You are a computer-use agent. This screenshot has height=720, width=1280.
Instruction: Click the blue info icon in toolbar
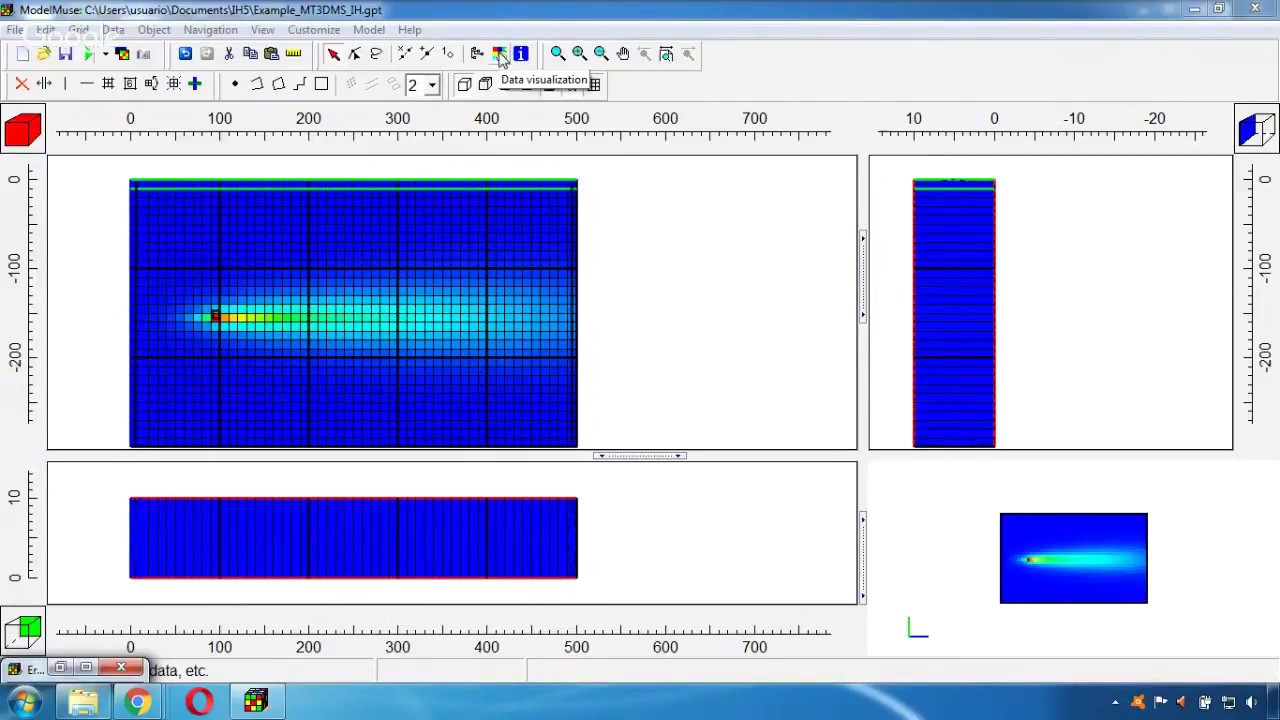click(x=521, y=54)
